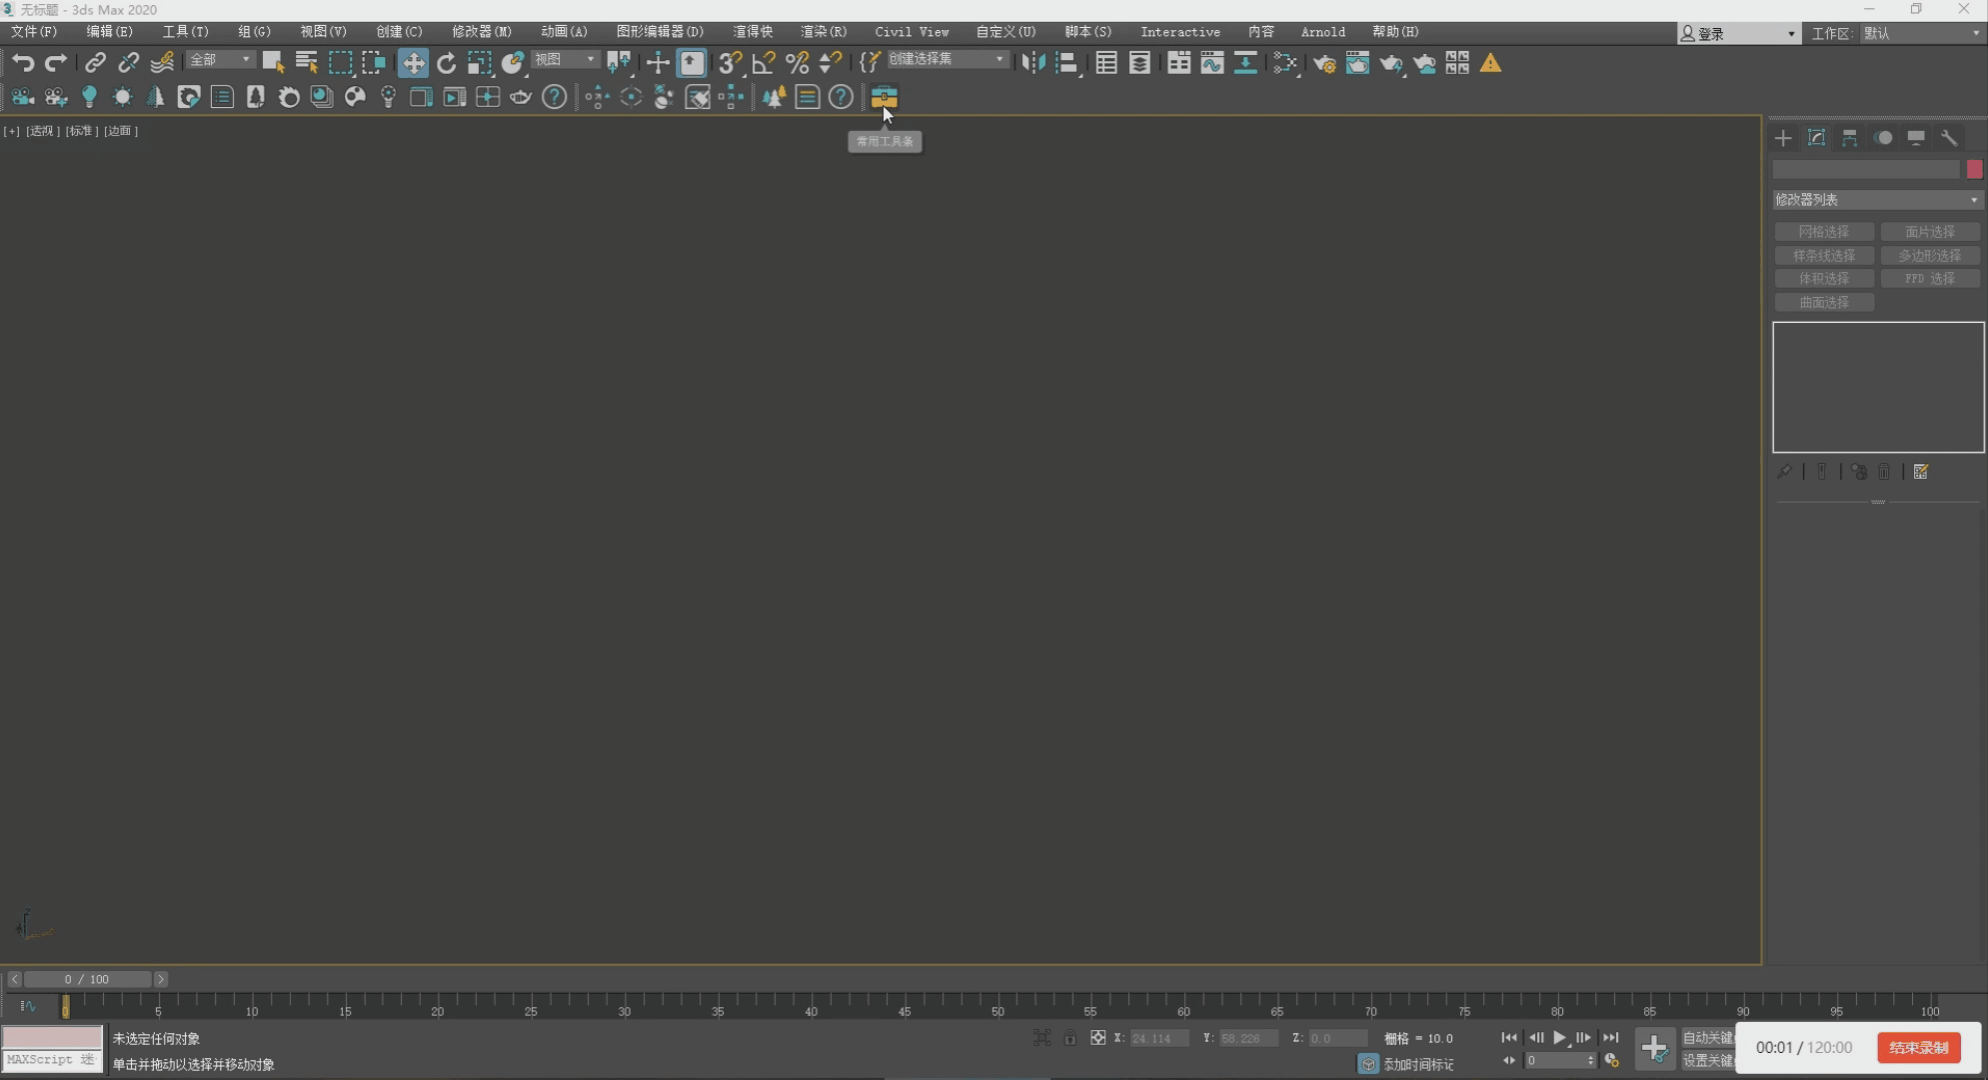
Task: Toggle 3D Snaps
Action: pyautogui.click(x=730, y=63)
